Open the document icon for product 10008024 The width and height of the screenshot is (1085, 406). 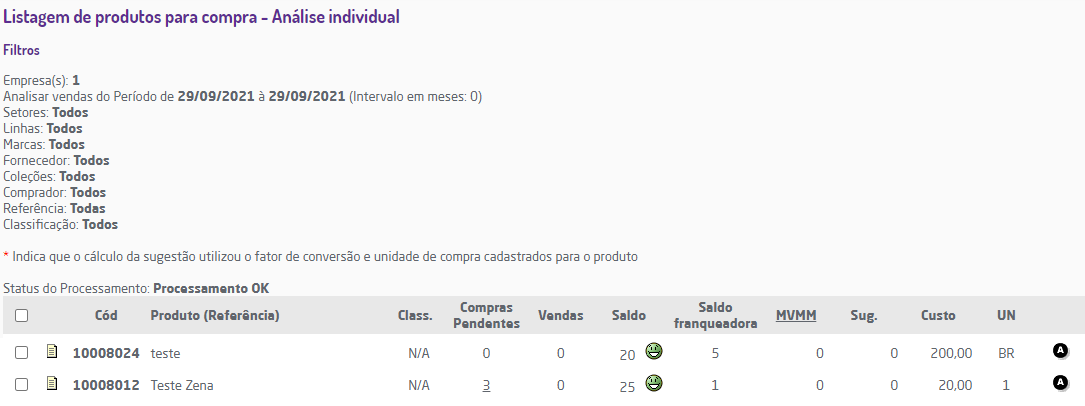(52, 352)
